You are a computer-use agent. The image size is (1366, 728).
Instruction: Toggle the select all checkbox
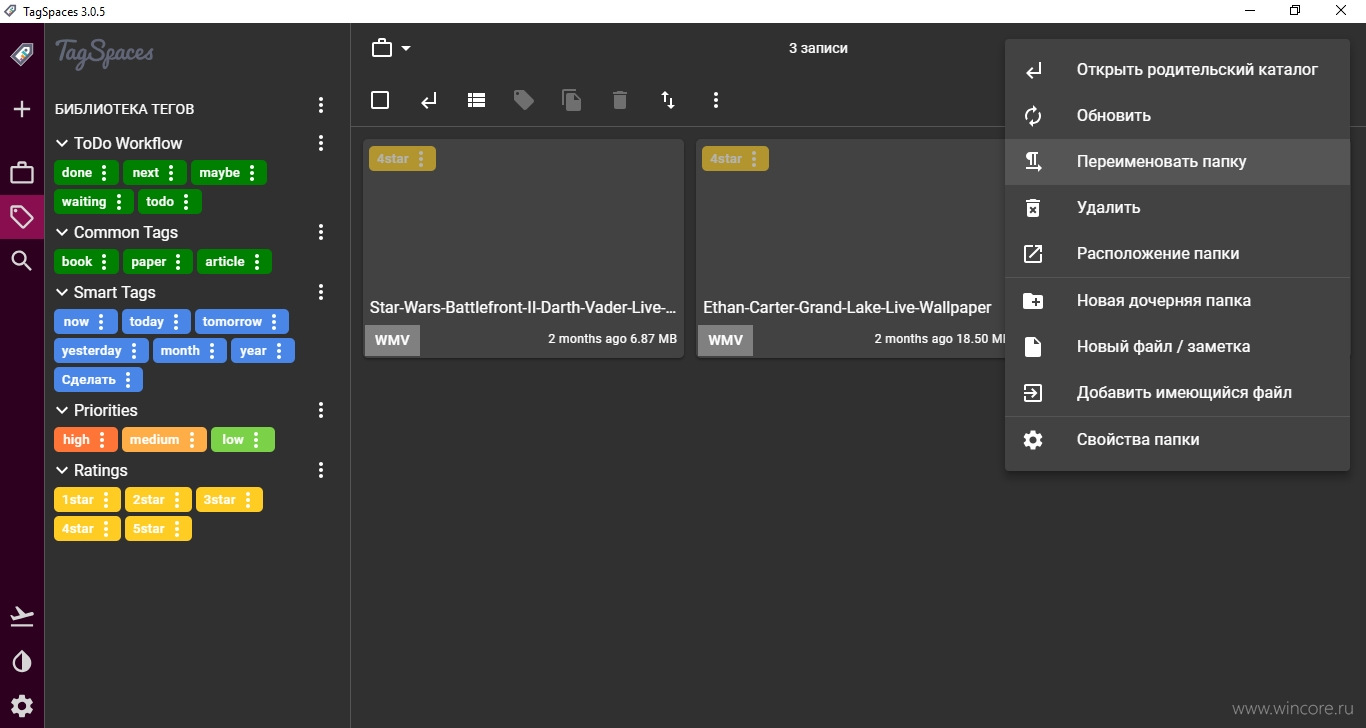click(x=380, y=100)
